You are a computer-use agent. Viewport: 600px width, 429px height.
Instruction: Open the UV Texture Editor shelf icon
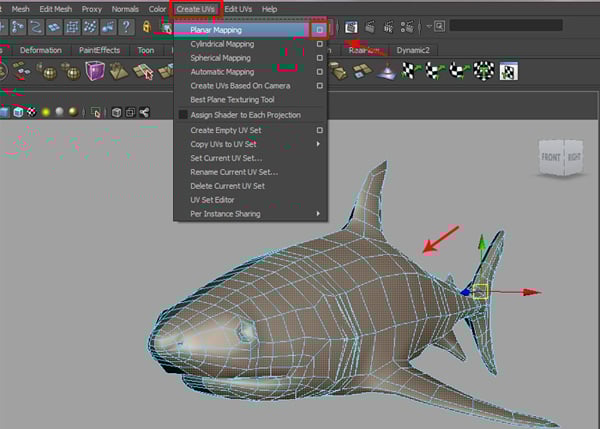click(x=509, y=71)
